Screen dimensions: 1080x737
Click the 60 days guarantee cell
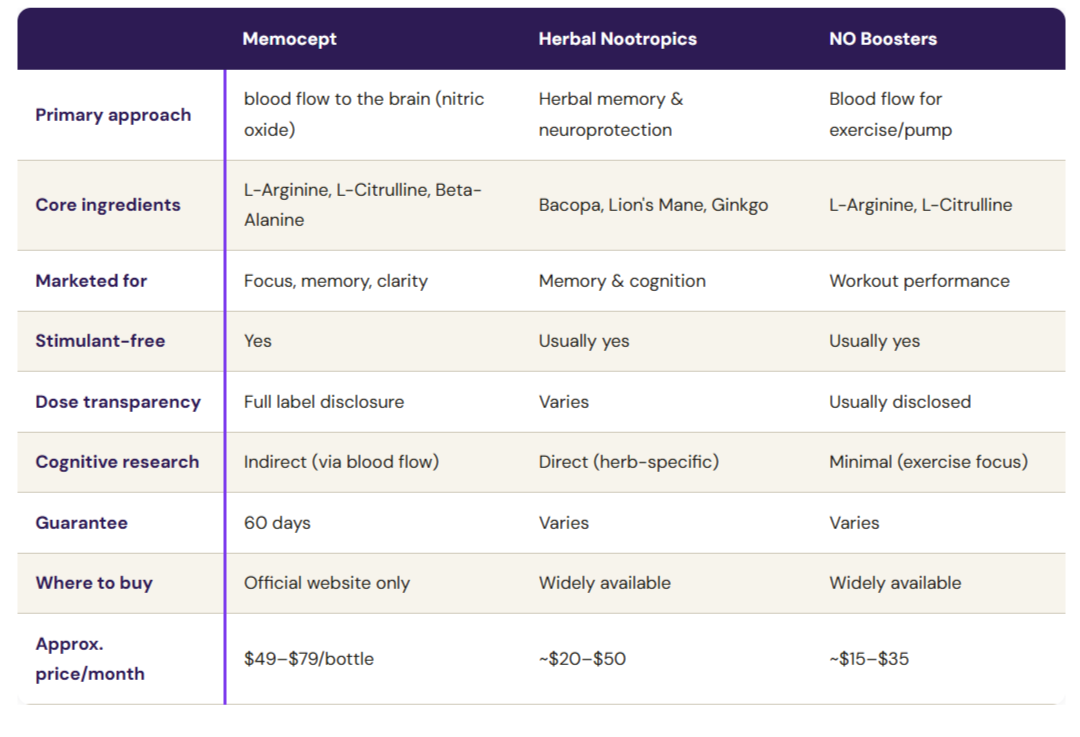[x=277, y=523]
